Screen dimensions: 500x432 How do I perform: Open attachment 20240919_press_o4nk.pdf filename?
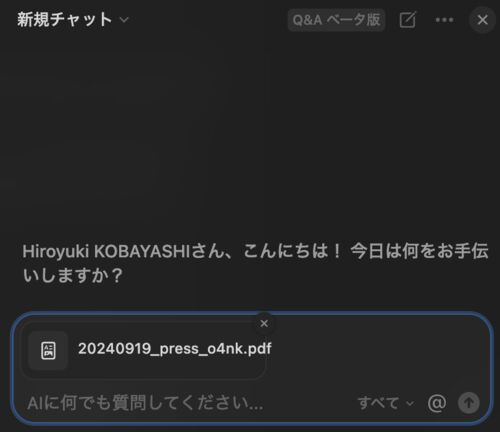(175, 349)
